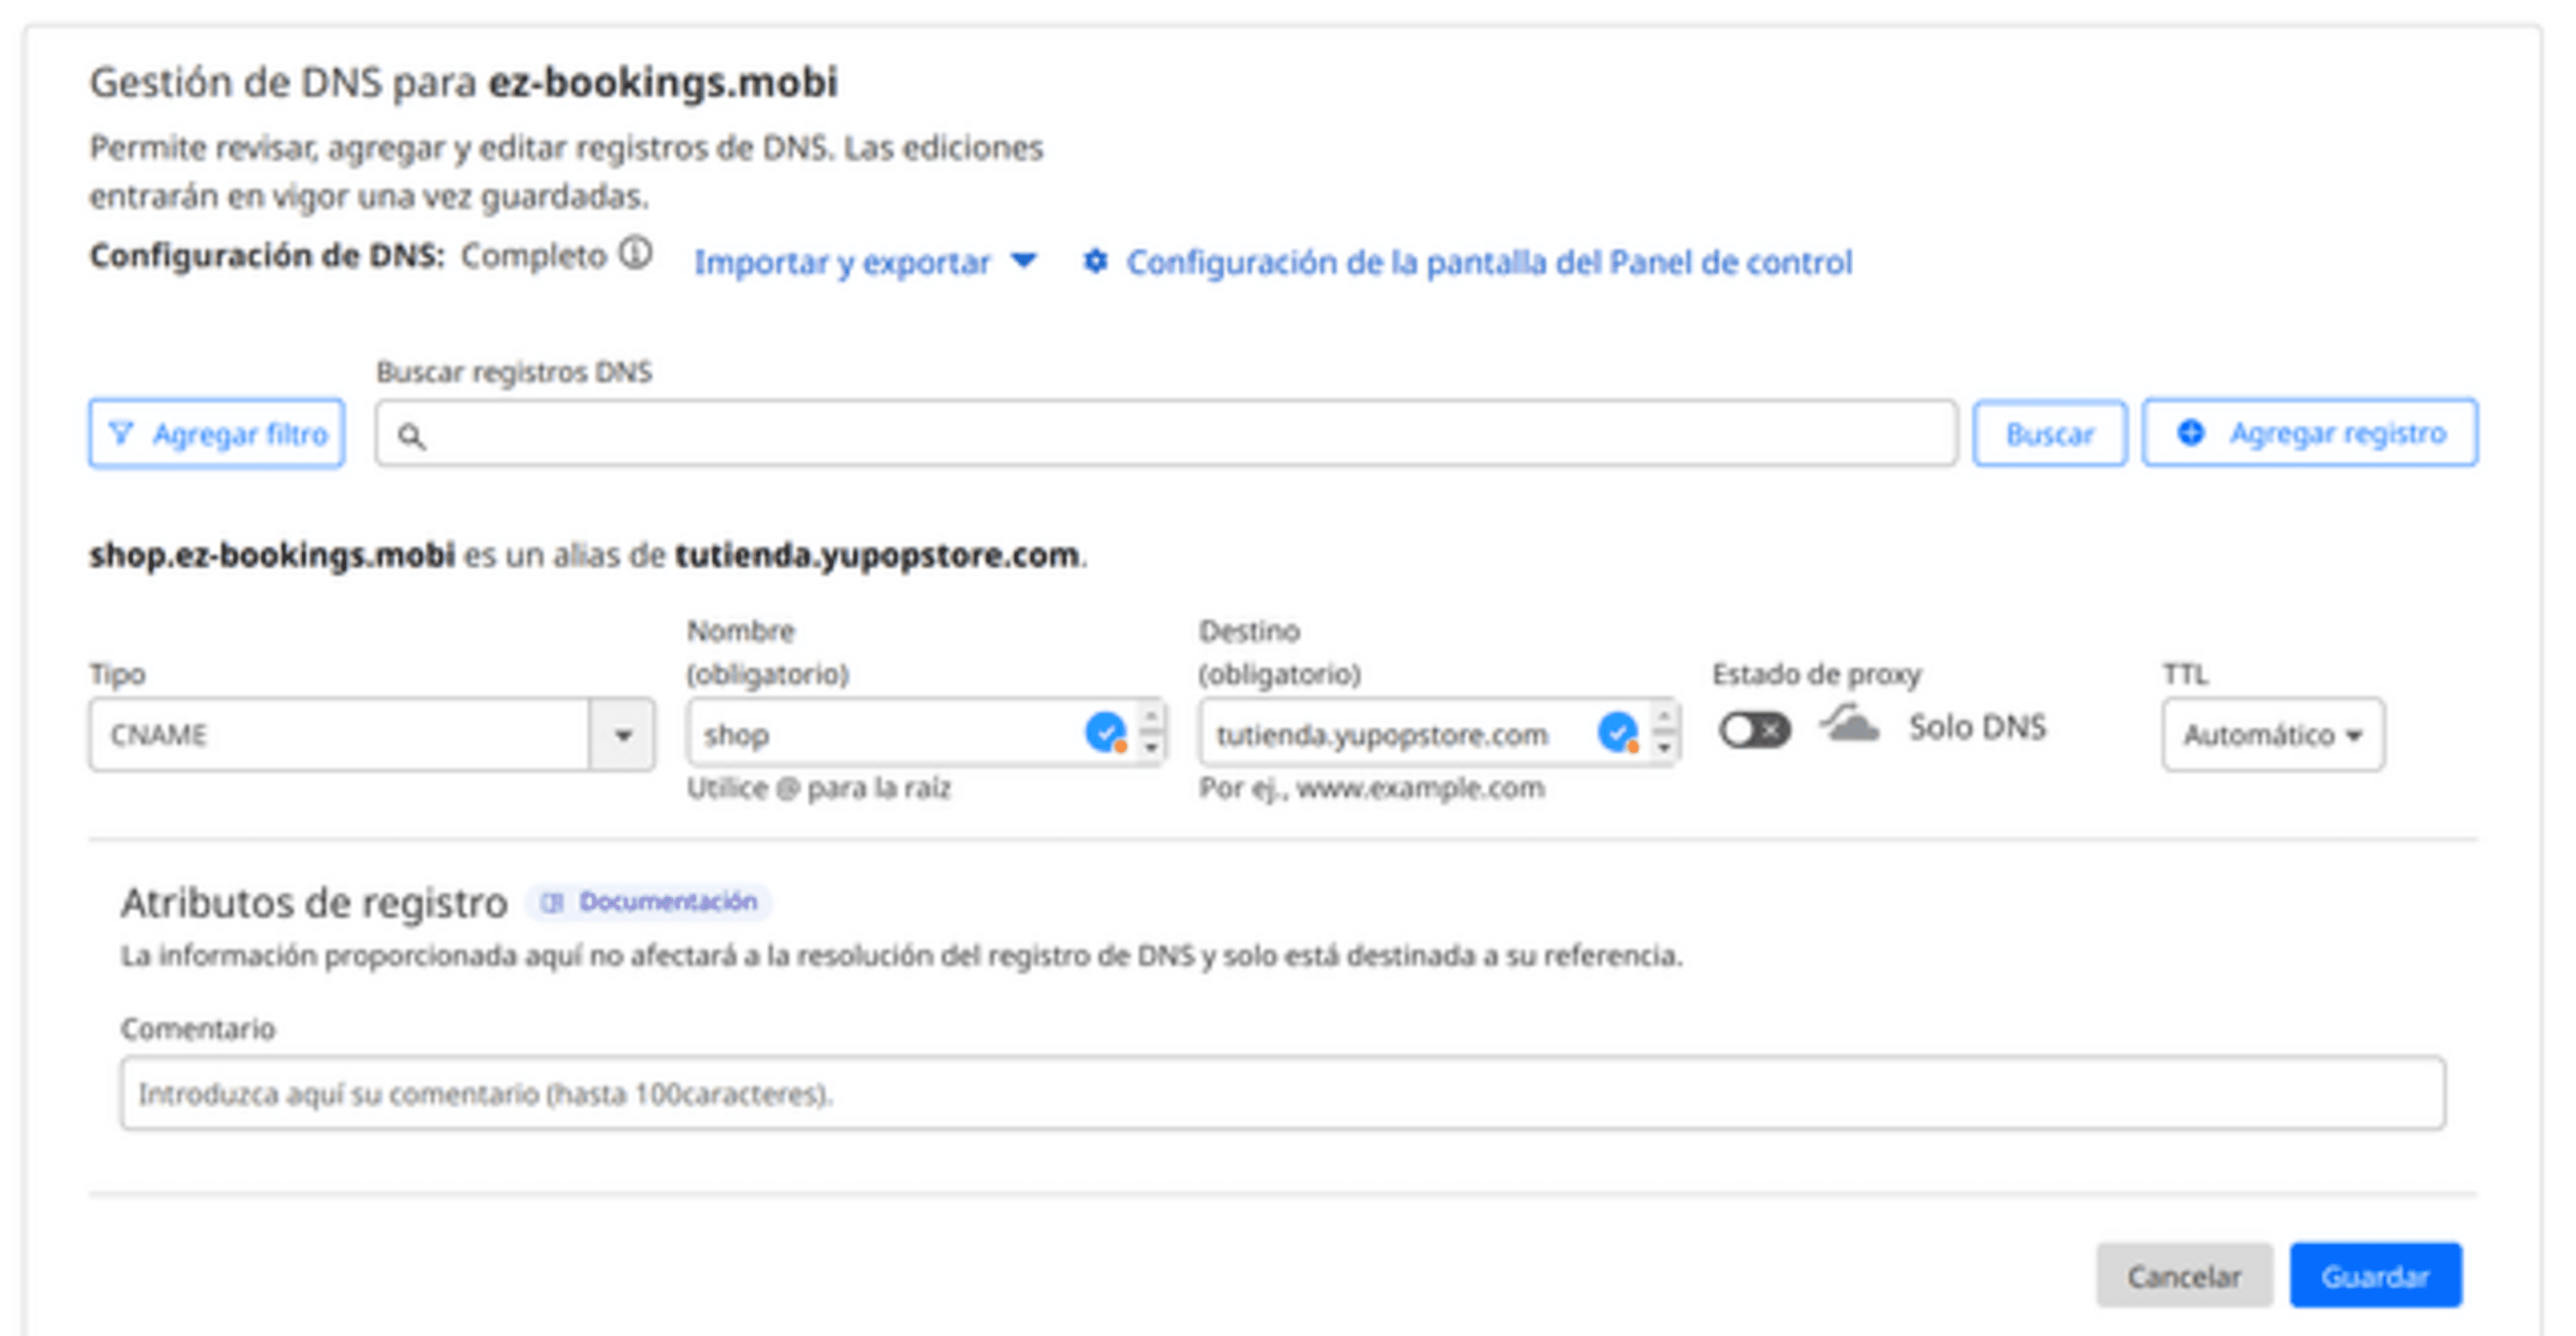Focus the Buscar registros DNS search field
The height and width of the screenshot is (1336, 2576).
1180,434
